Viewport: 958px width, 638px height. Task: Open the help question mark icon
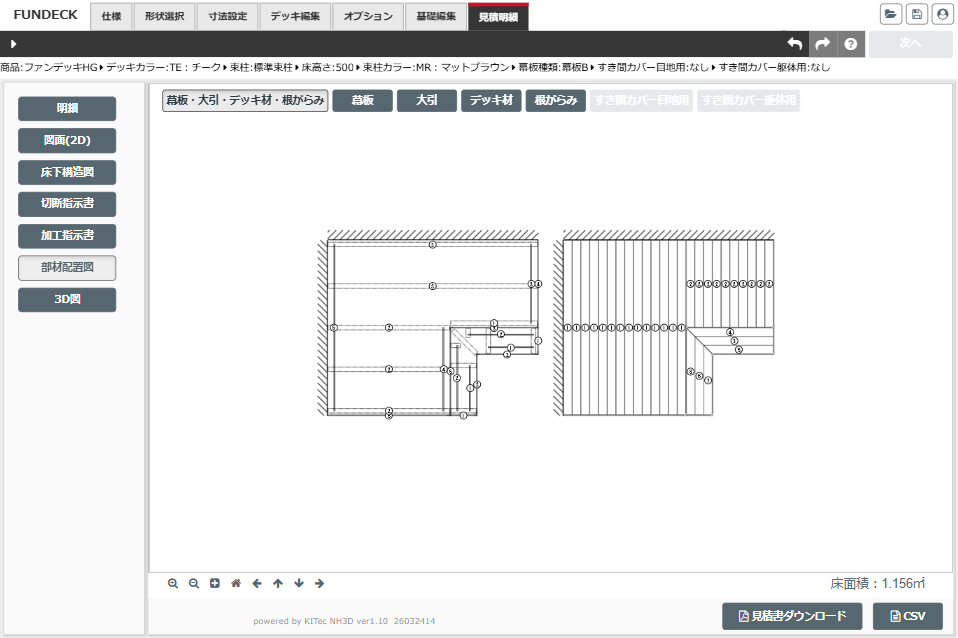pyautogui.click(x=851, y=44)
